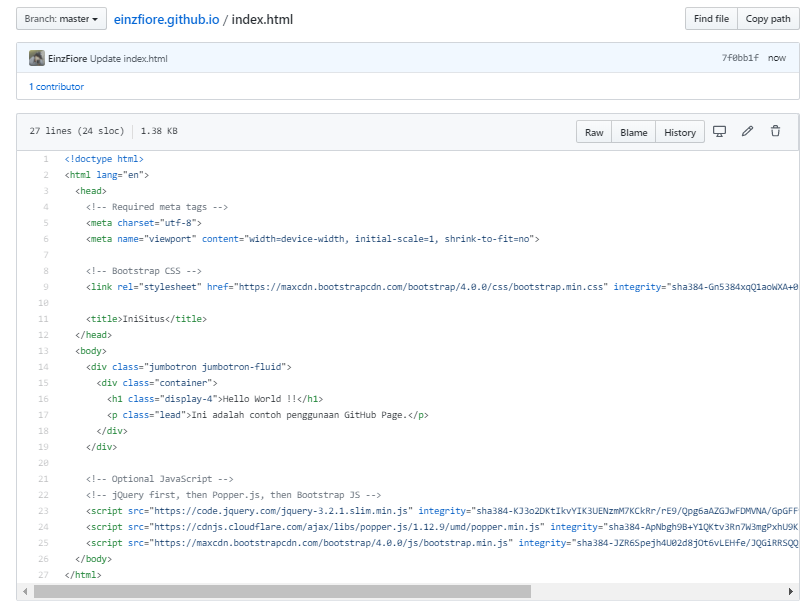This screenshot has height=606, width=810.
Task: View the Raw file
Action: click(594, 132)
